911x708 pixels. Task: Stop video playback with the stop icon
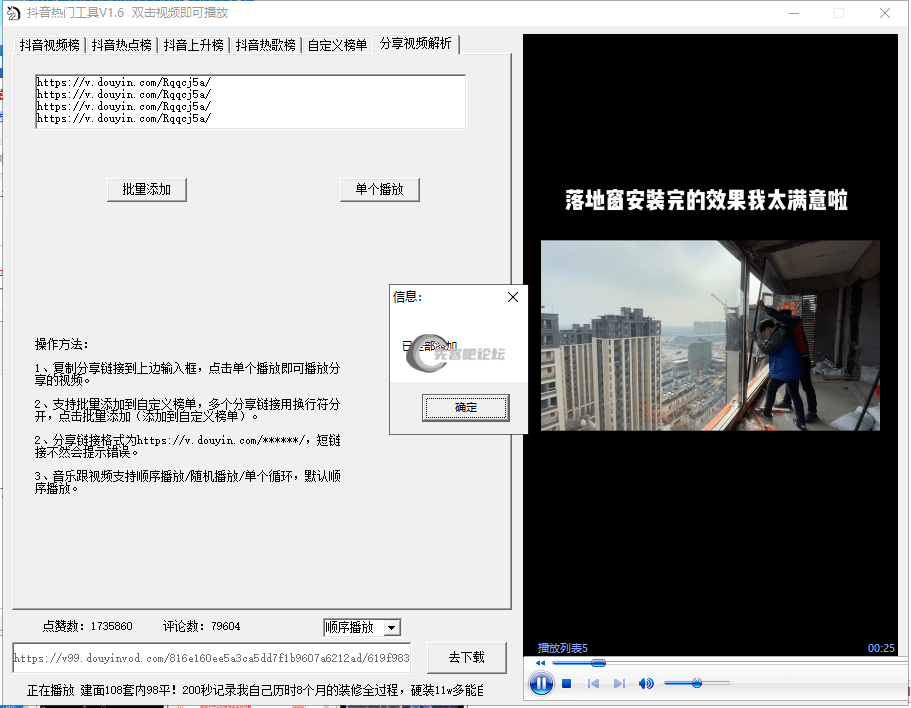[x=566, y=684]
